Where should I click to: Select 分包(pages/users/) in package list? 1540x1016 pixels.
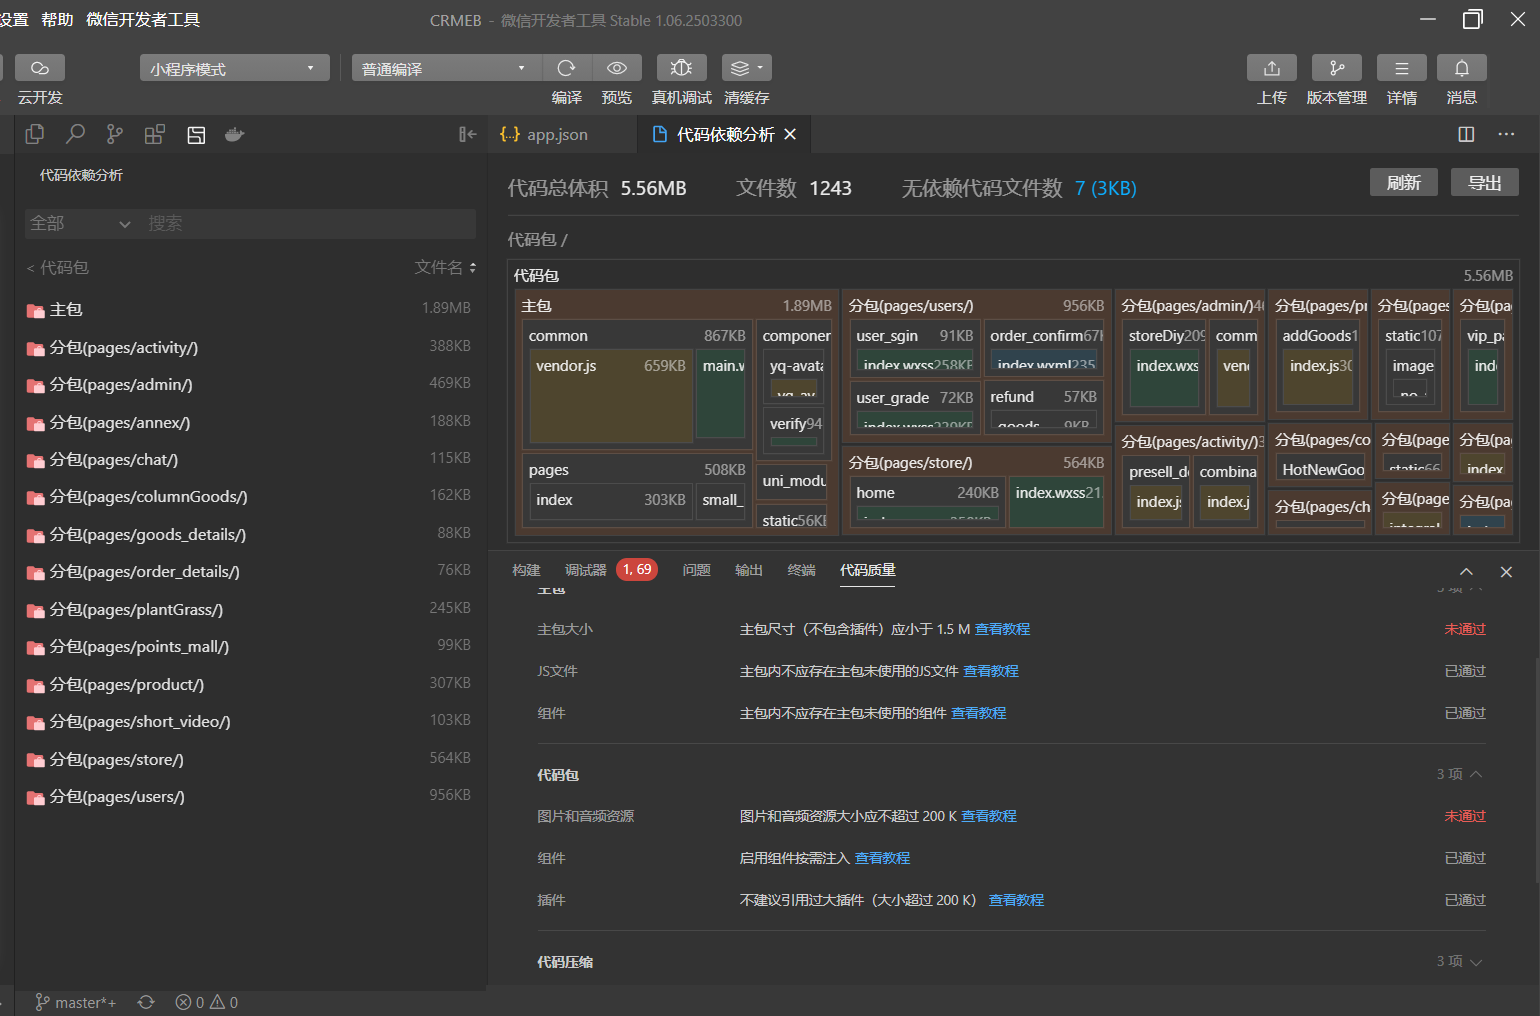coord(248,796)
